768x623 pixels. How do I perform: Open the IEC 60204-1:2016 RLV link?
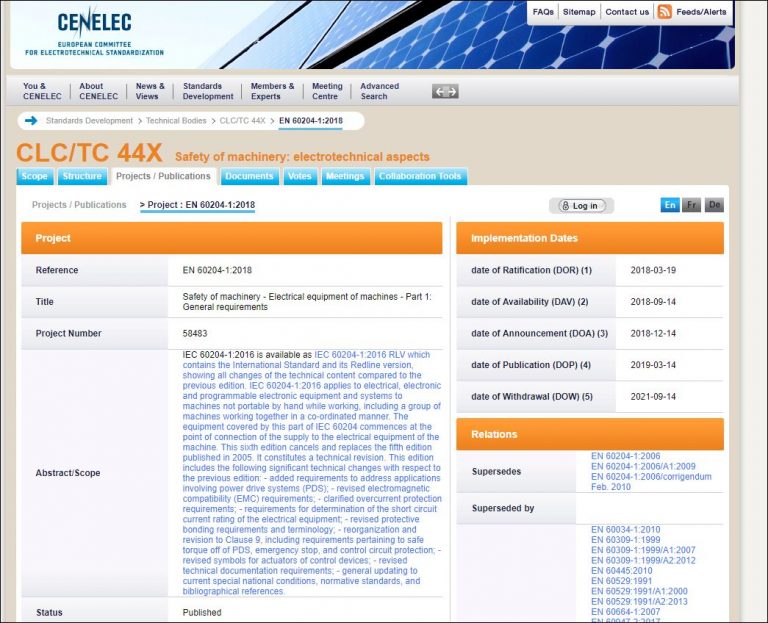(372, 355)
